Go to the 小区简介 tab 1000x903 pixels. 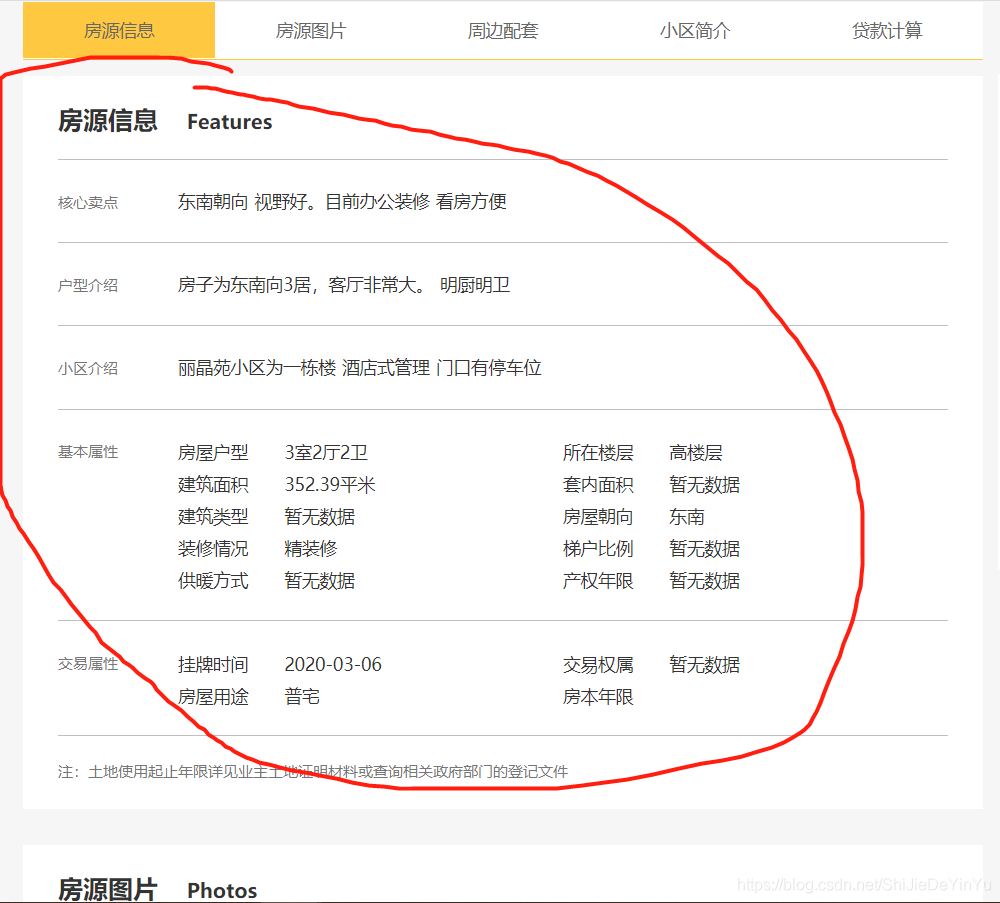coord(694,31)
